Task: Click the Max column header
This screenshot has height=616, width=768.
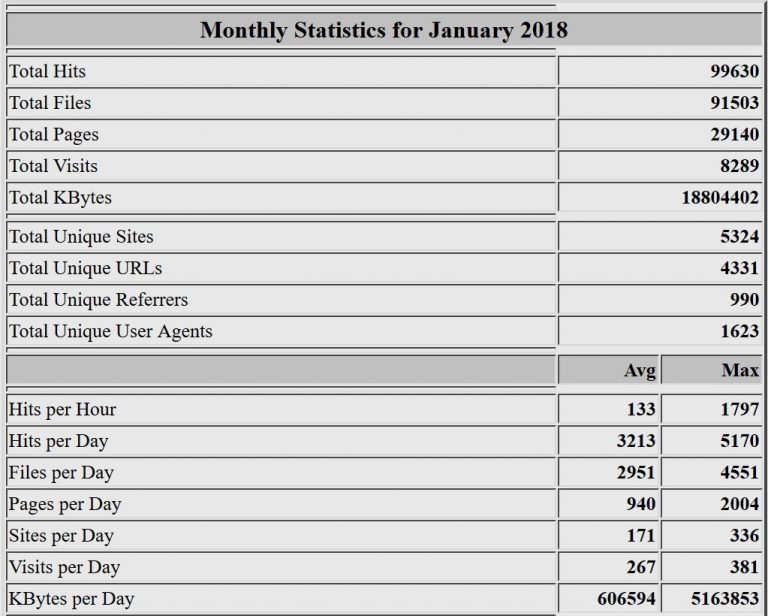Action: 740,371
